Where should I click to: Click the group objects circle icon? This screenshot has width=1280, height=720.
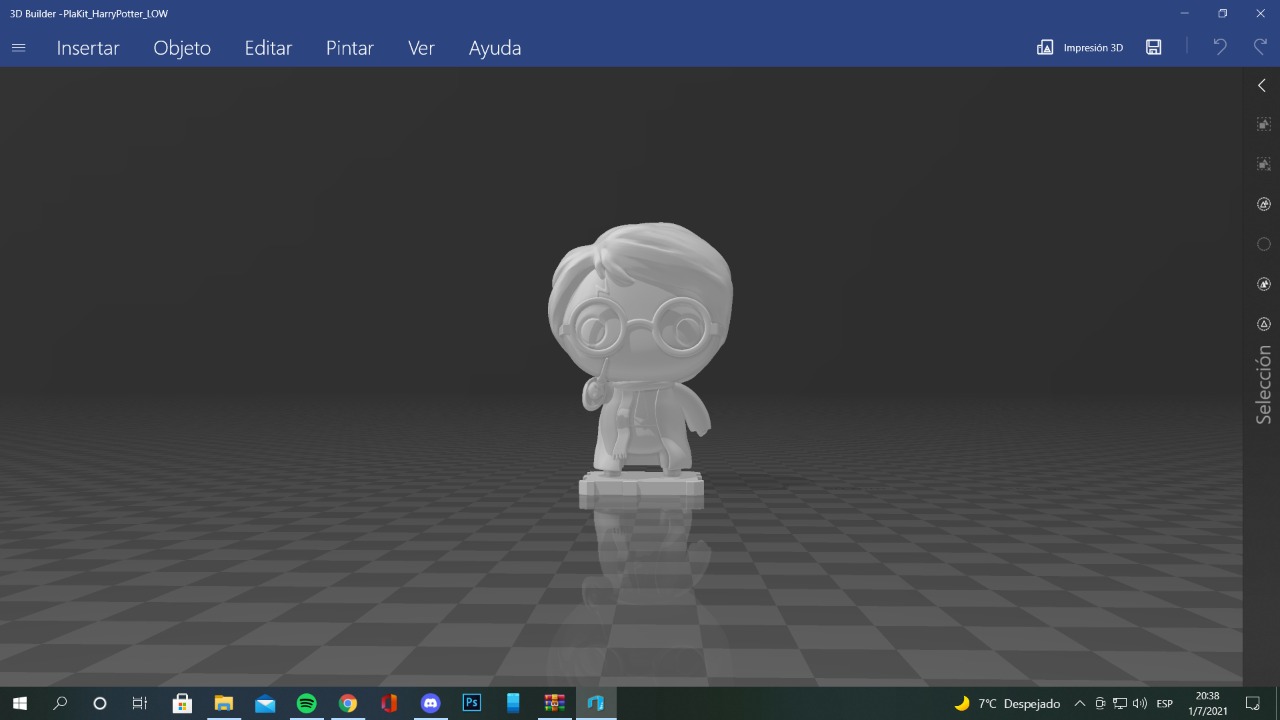pyautogui.click(x=1264, y=204)
